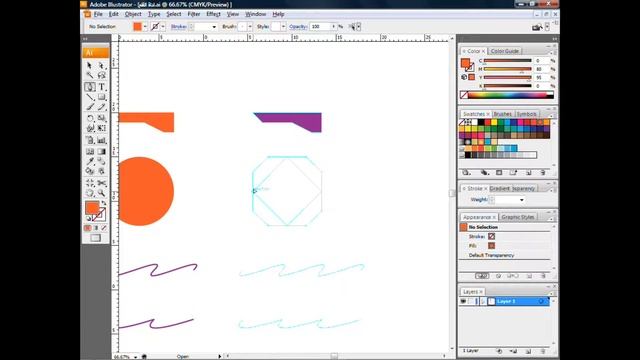Switch to the Gradient tab

point(500,189)
